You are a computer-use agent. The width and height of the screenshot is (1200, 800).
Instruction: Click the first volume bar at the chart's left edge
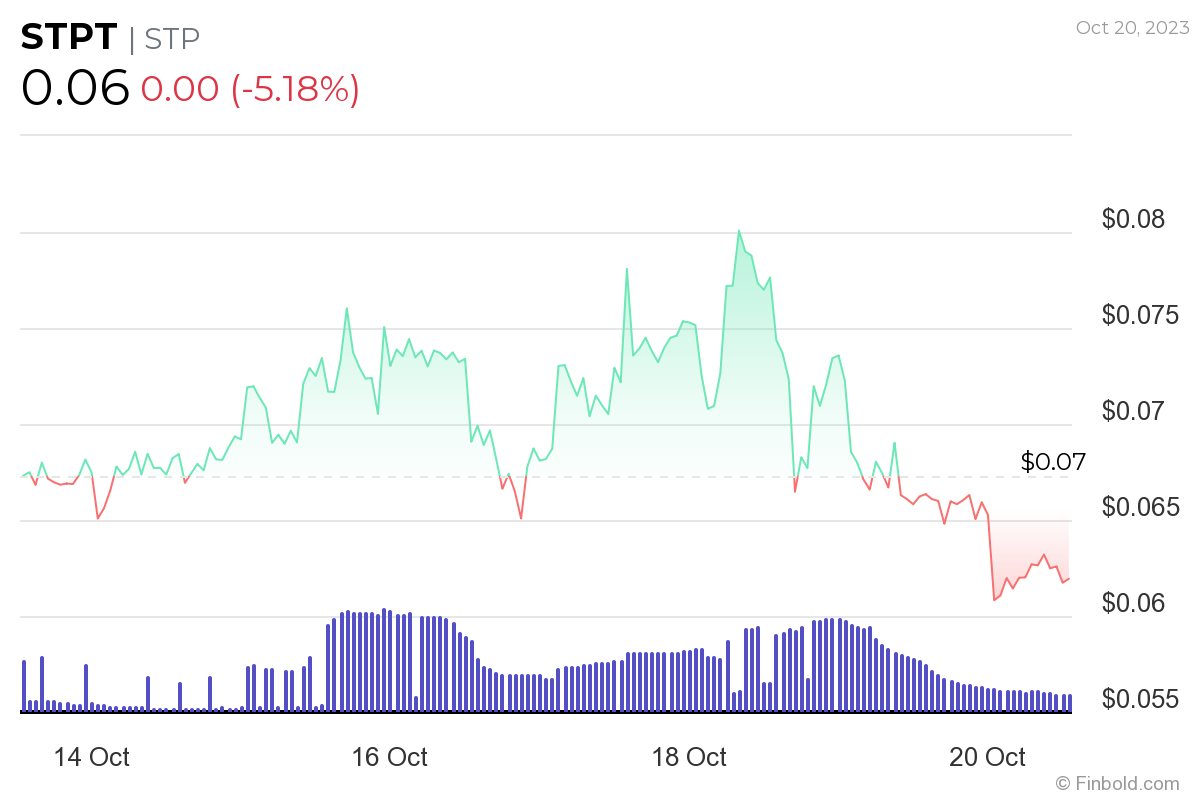coord(24,686)
